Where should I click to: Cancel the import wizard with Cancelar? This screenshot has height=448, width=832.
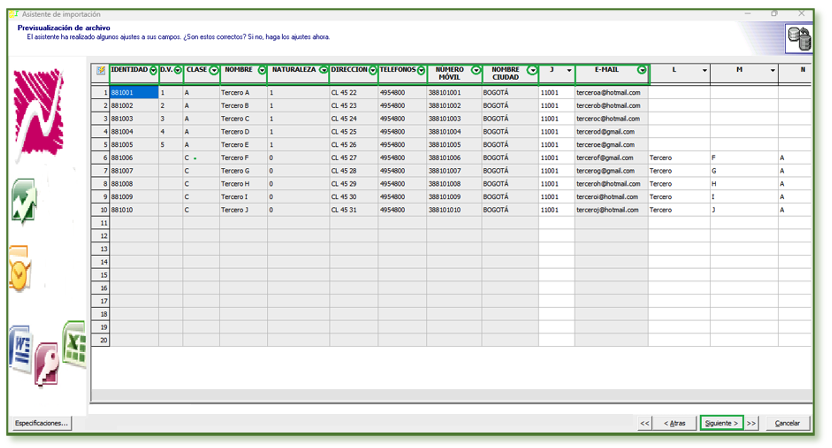[787, 423]
